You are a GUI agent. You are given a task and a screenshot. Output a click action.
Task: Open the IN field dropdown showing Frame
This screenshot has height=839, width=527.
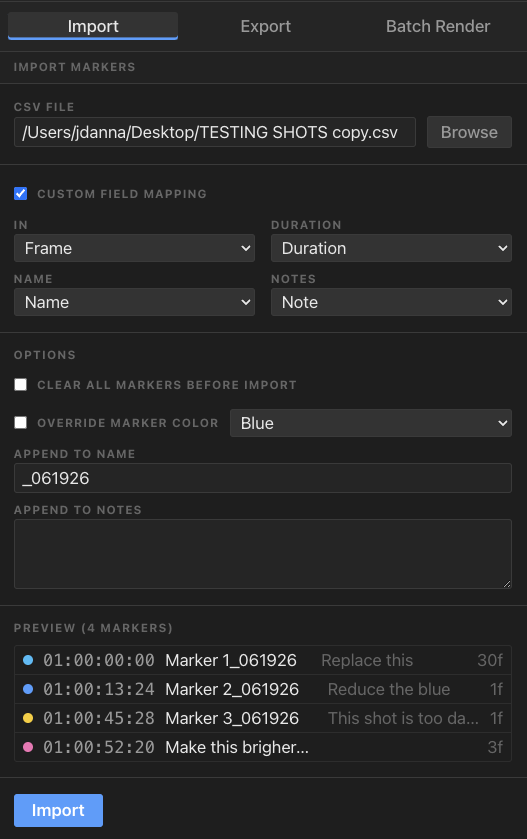134,248
